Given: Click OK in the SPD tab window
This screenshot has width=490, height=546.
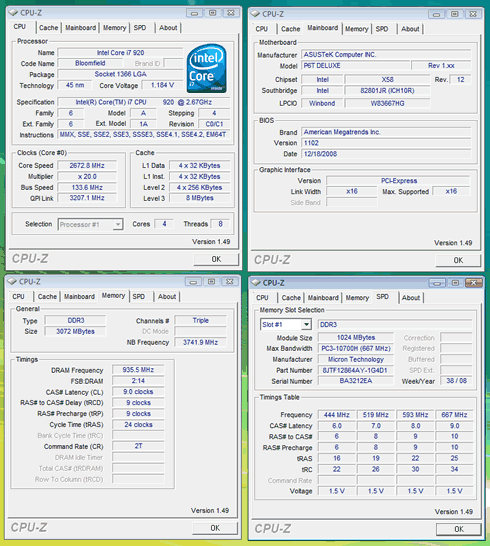Looking at the screenshot, I should tap(459, 529).
